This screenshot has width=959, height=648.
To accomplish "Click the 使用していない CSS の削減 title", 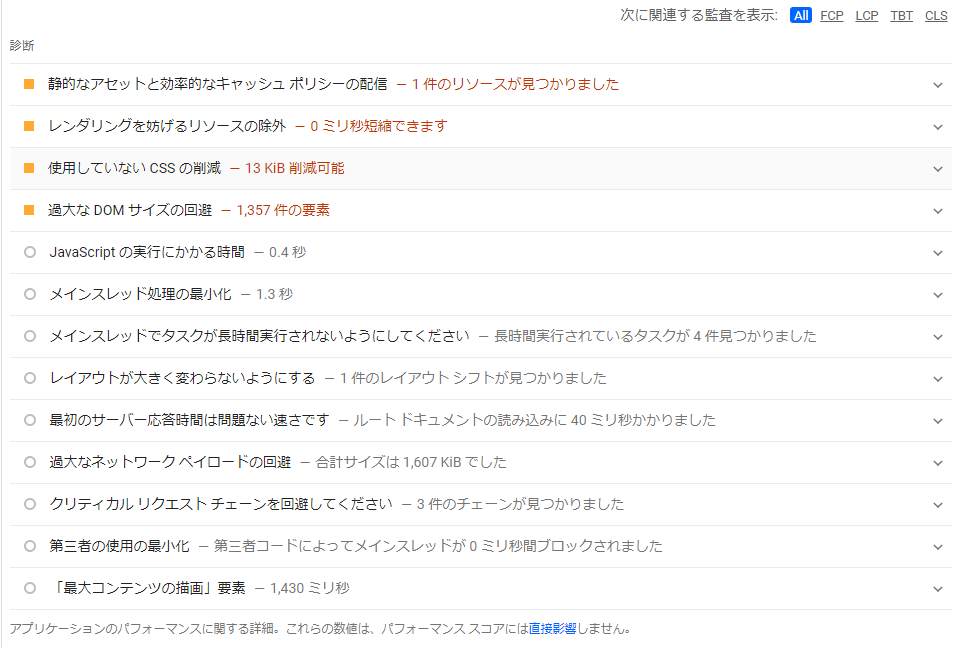I will [135, 168].
